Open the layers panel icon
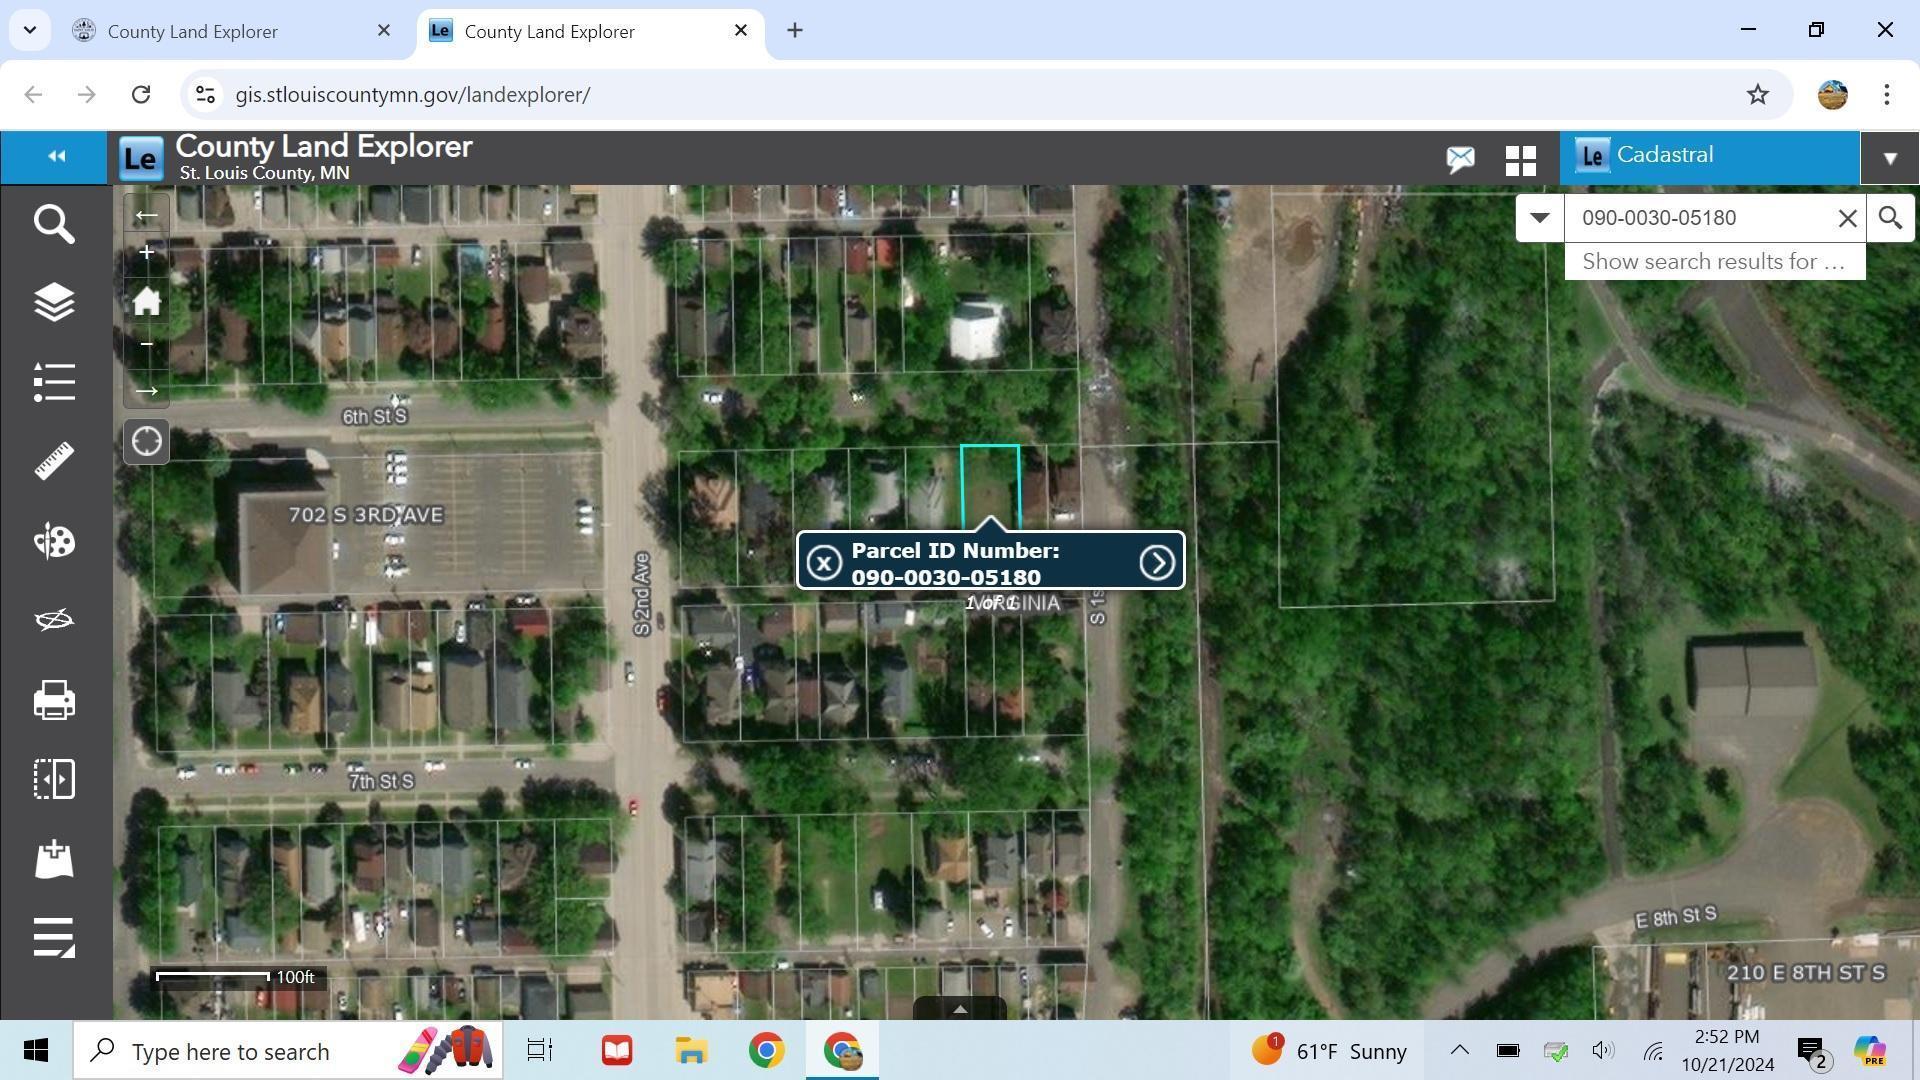The image size is (1920, 1080). click(x=54, y=303)
